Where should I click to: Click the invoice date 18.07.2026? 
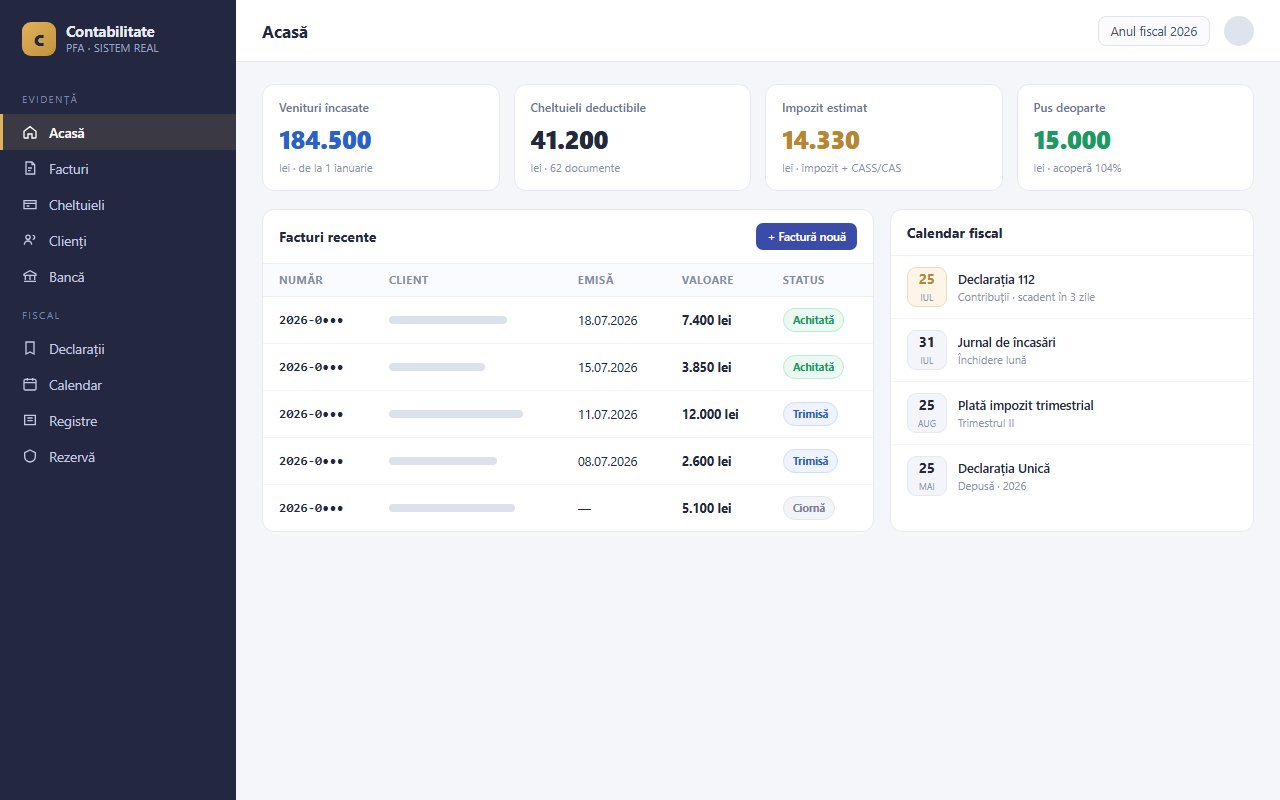point(607,320)
